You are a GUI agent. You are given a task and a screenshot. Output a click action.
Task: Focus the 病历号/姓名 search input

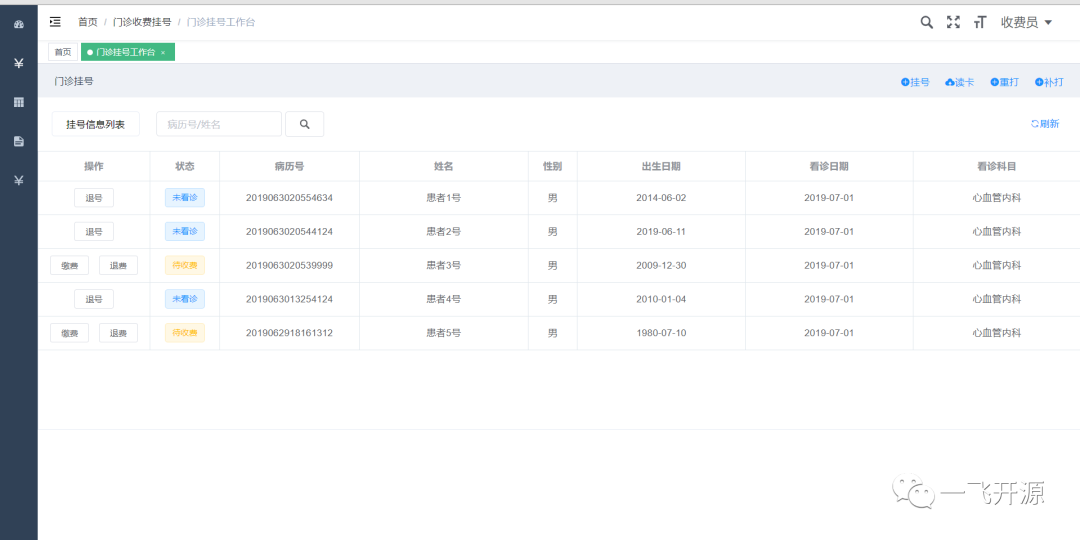[x=218, y=124]
